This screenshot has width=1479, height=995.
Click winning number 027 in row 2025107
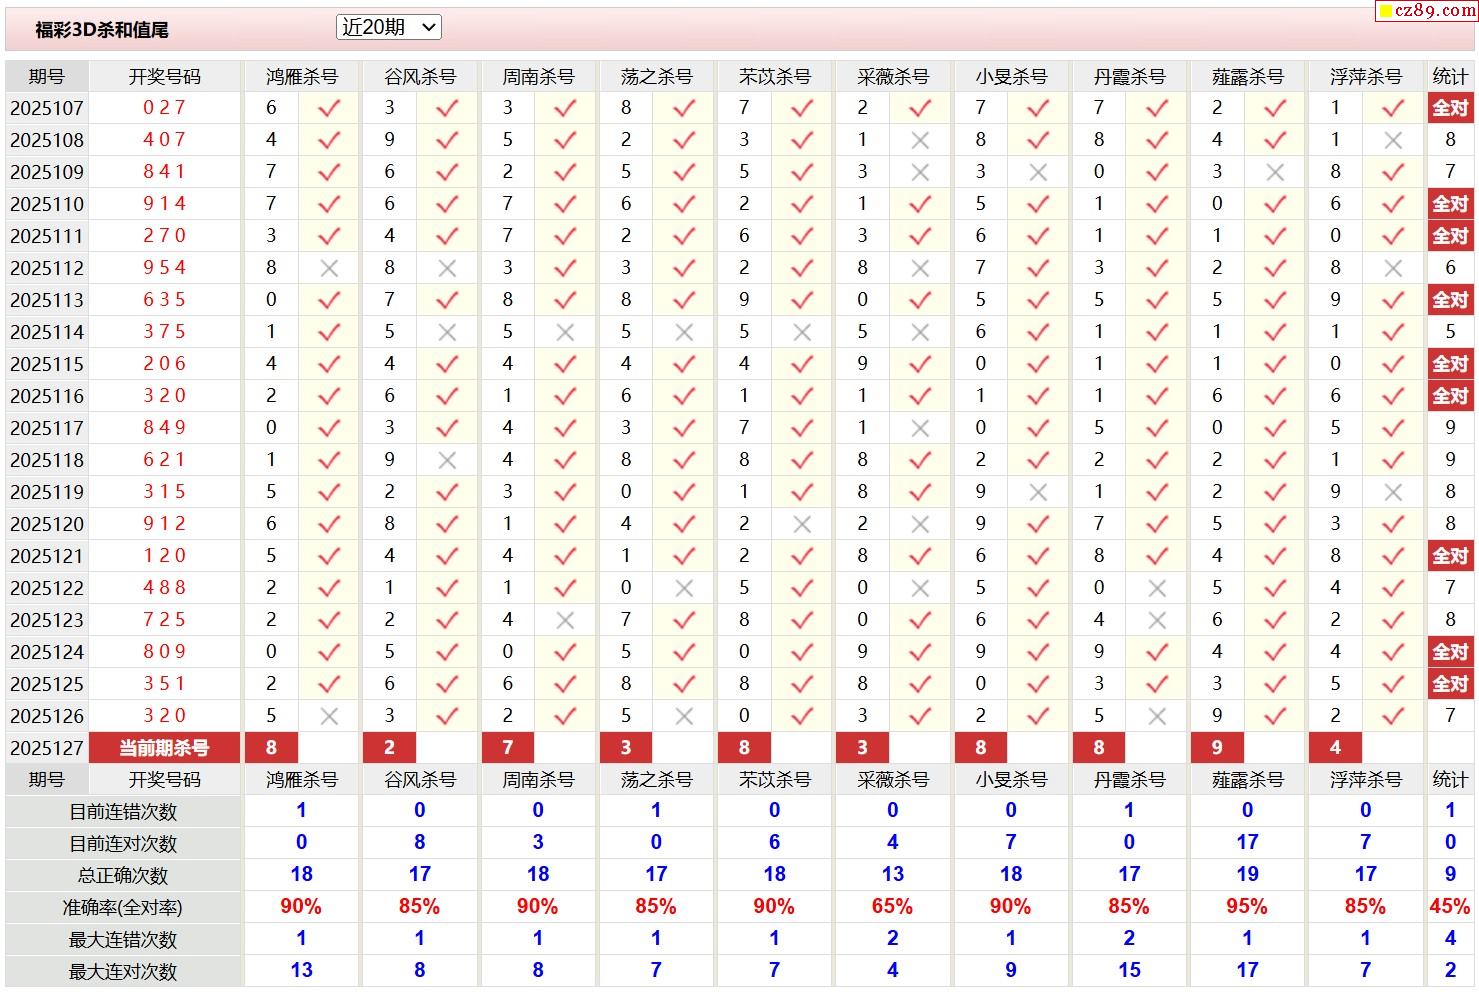[164, 108]
